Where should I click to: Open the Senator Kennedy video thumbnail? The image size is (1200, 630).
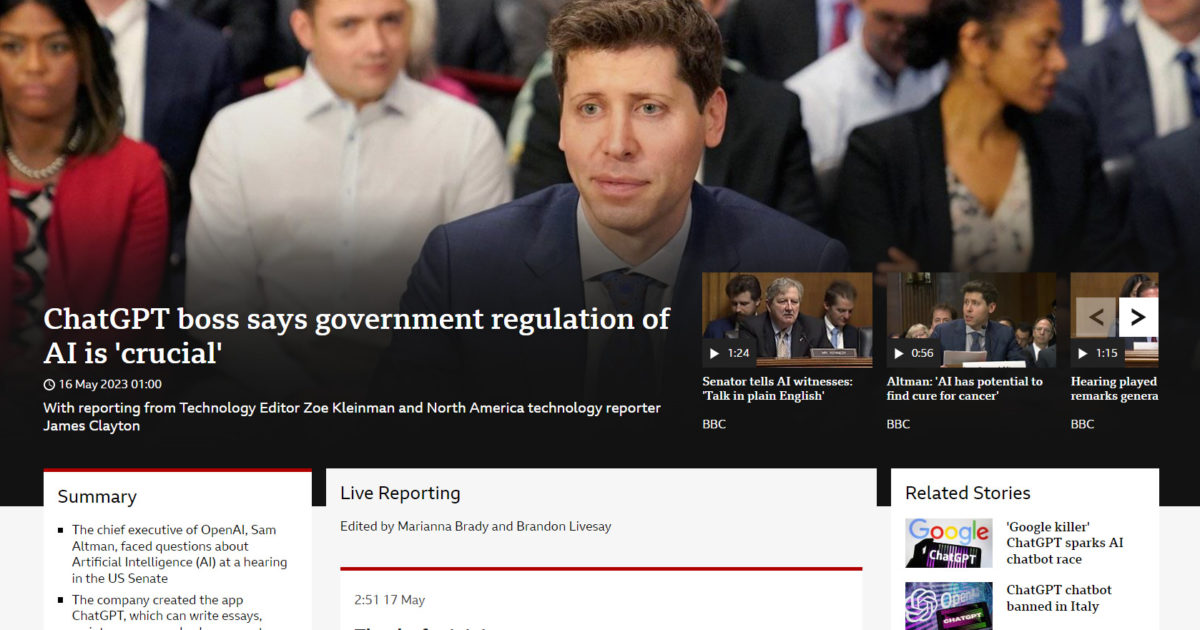pos(787,320)
